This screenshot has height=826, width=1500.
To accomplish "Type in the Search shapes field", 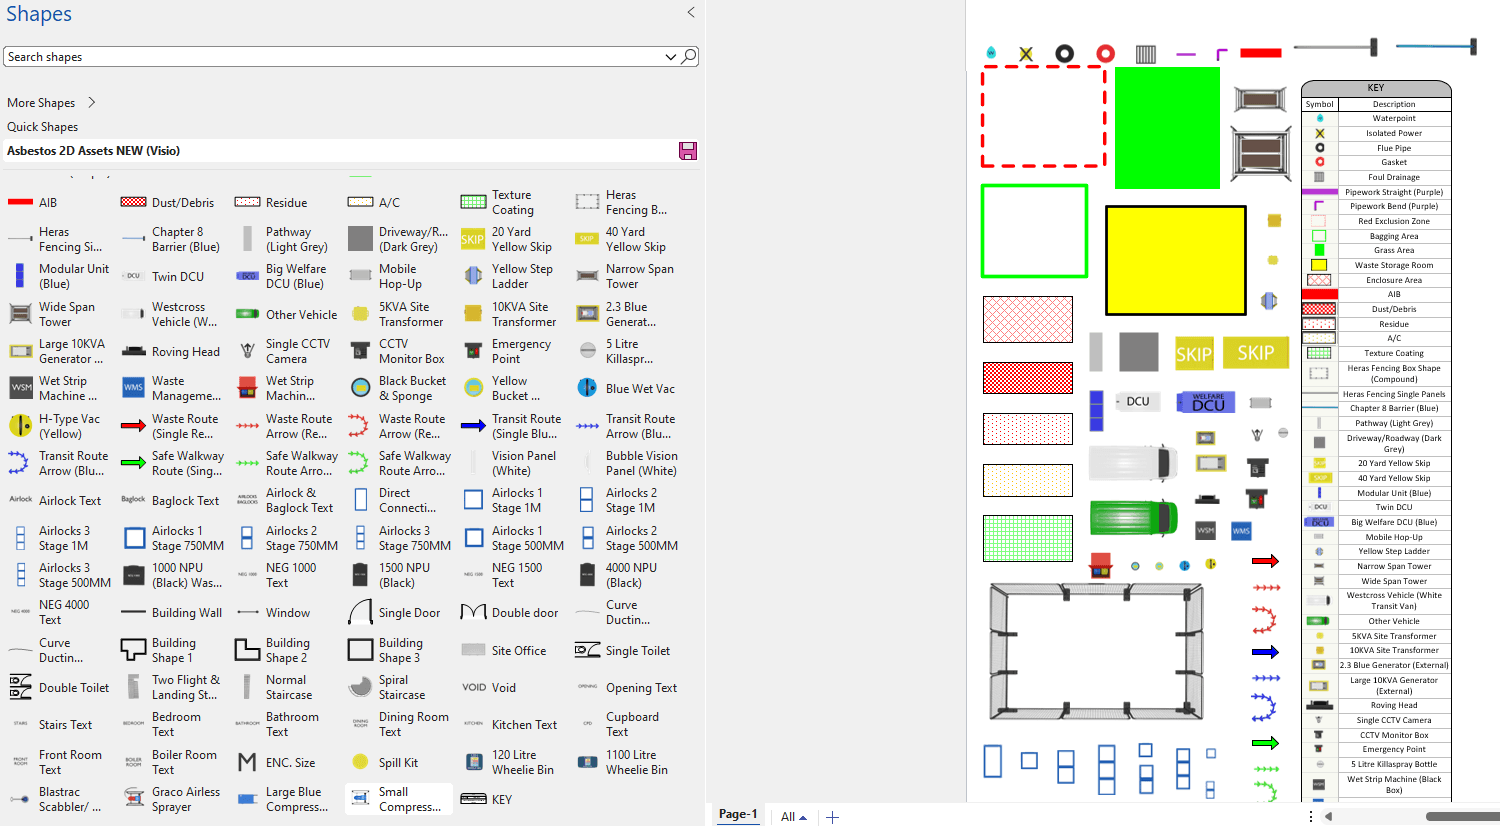I will click(330, 57).
